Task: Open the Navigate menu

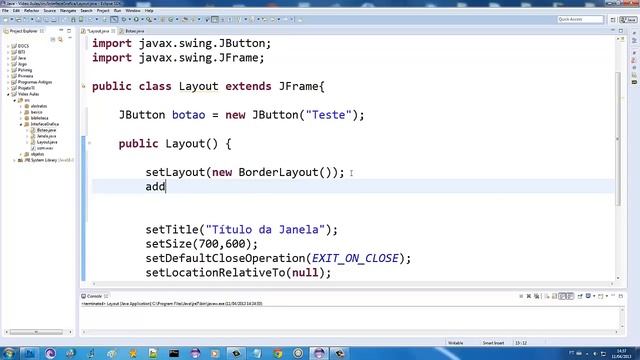Action: (68, 11)
